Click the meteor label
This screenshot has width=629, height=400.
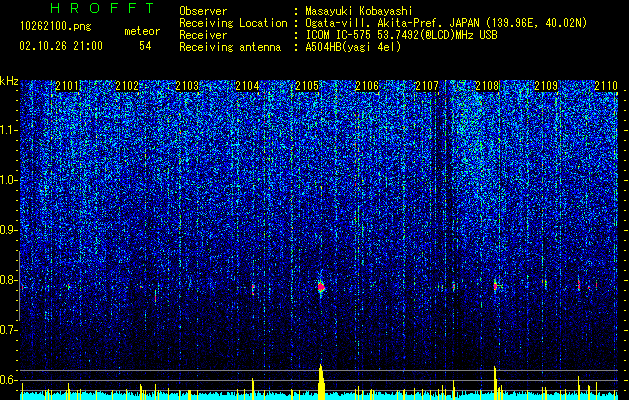point(142,31)
